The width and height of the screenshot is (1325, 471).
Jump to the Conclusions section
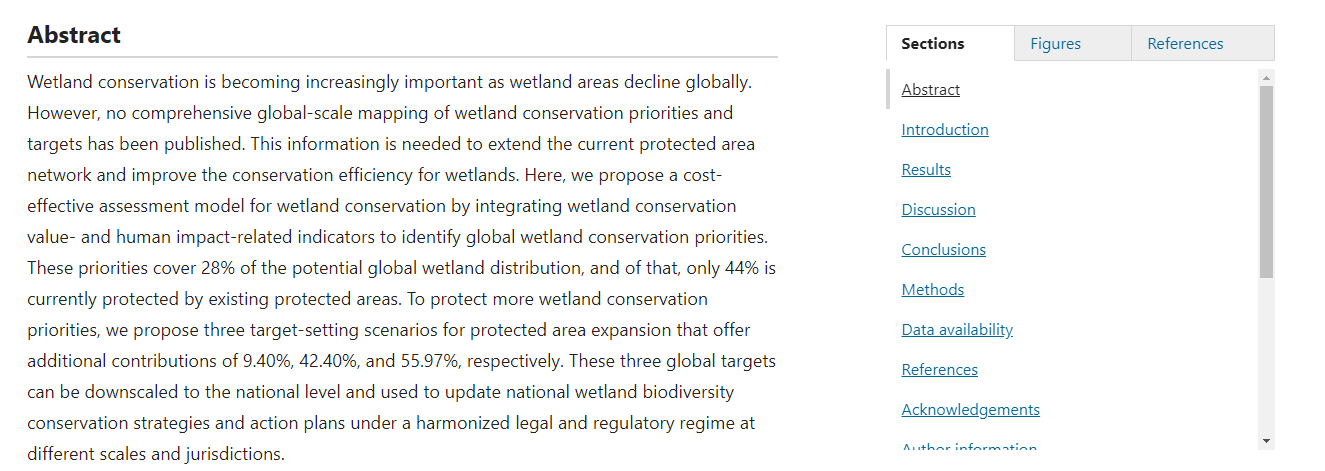[x=943, y=250]
